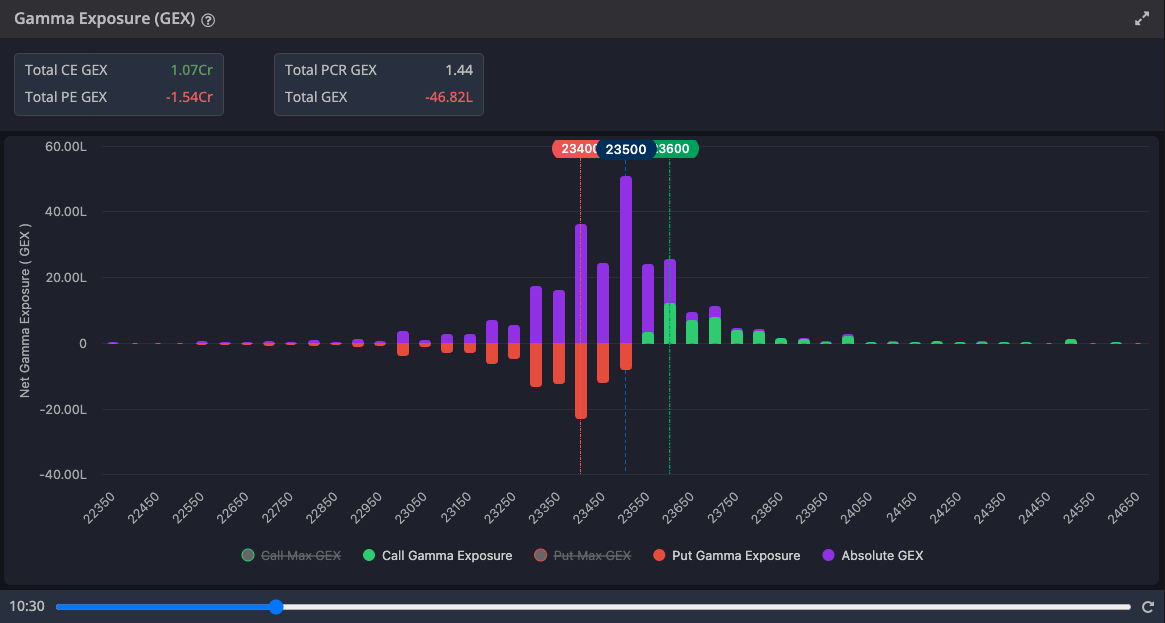
Task: Click the help icon beside Gamma Exposure title
Action: tap(208, 20)
